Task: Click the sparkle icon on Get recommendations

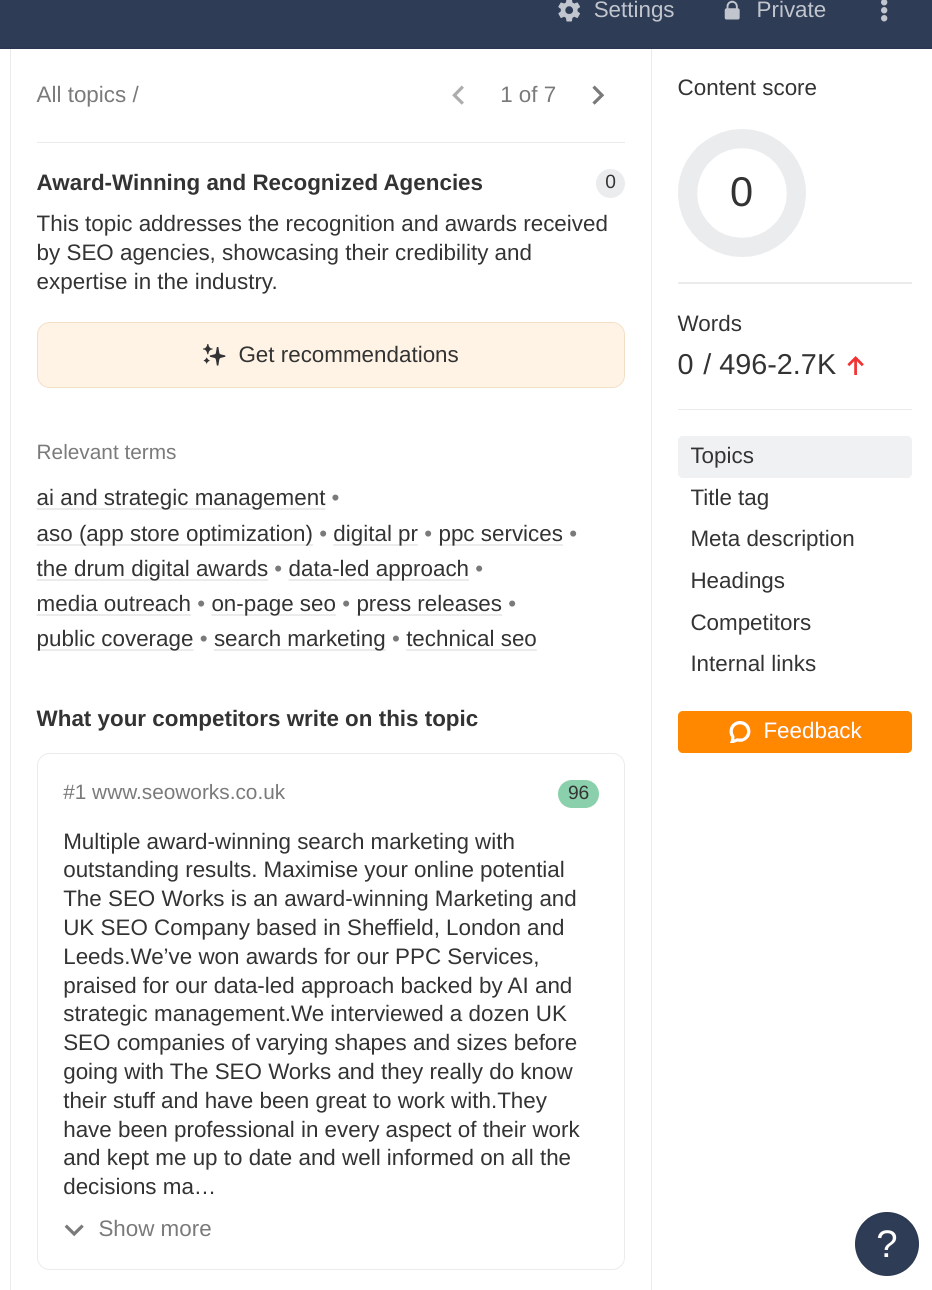Action: (x=215, y=355)
